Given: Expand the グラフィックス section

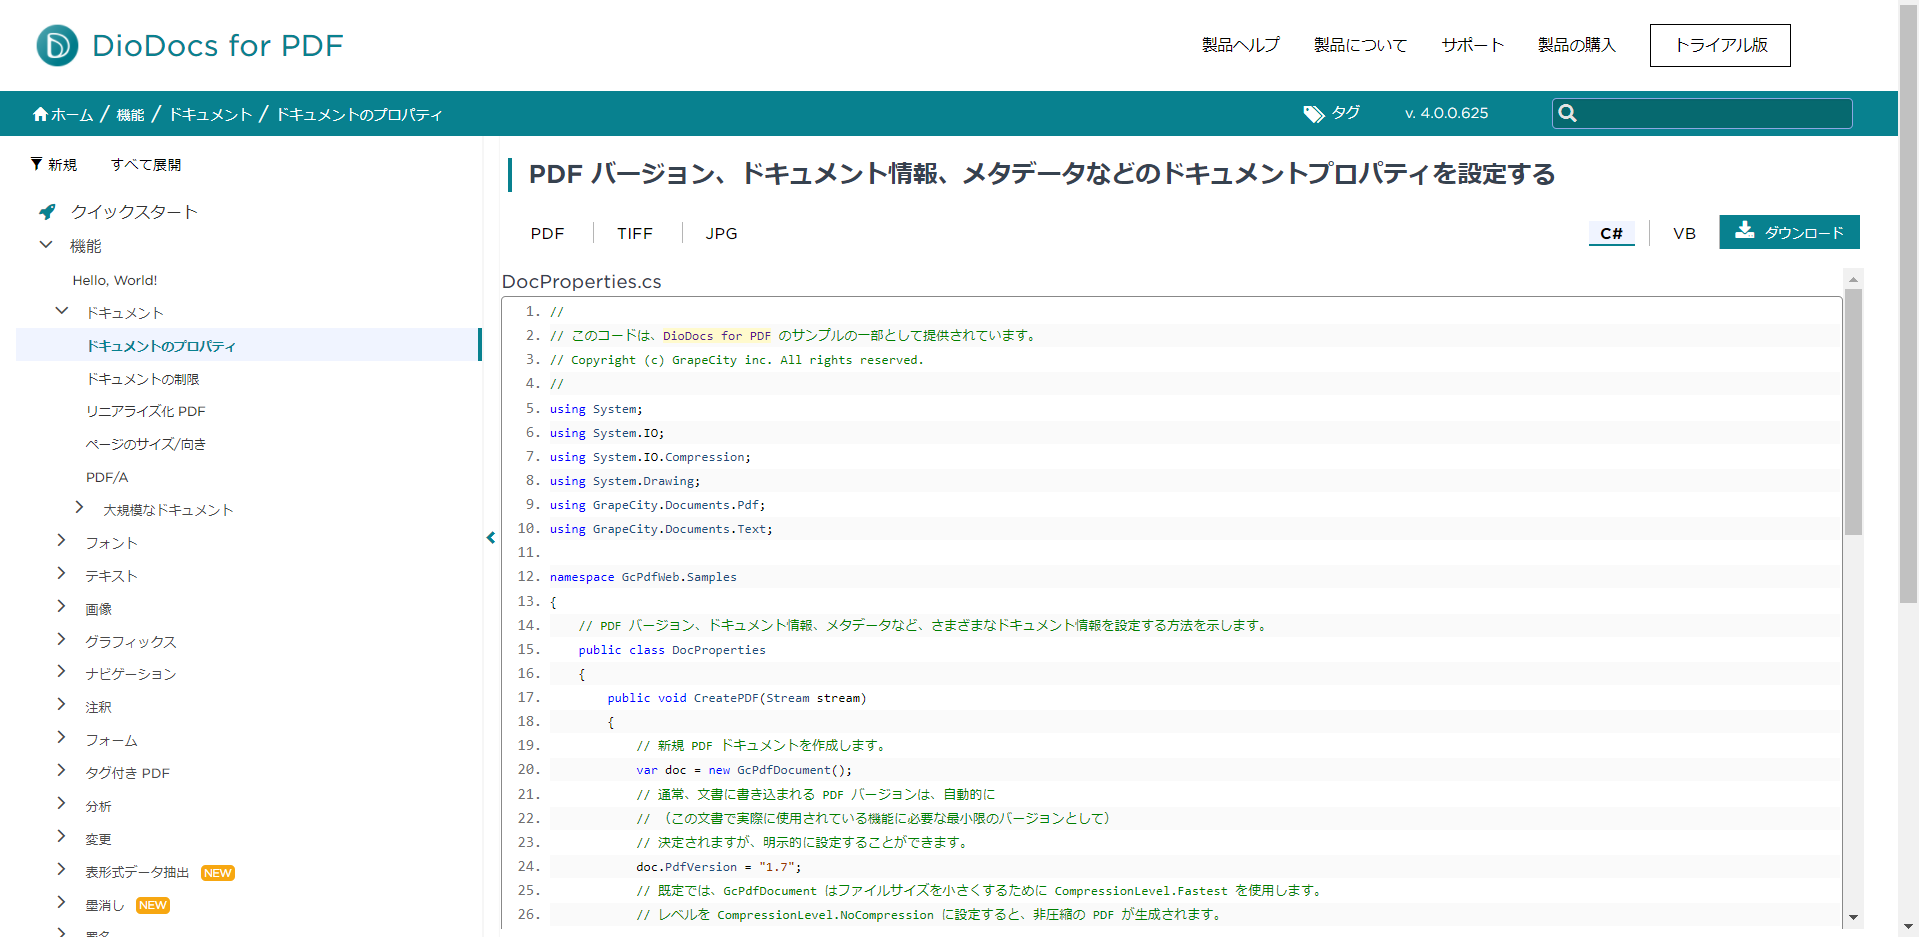Looking at the screenshot, I should [x=61, y=639].
